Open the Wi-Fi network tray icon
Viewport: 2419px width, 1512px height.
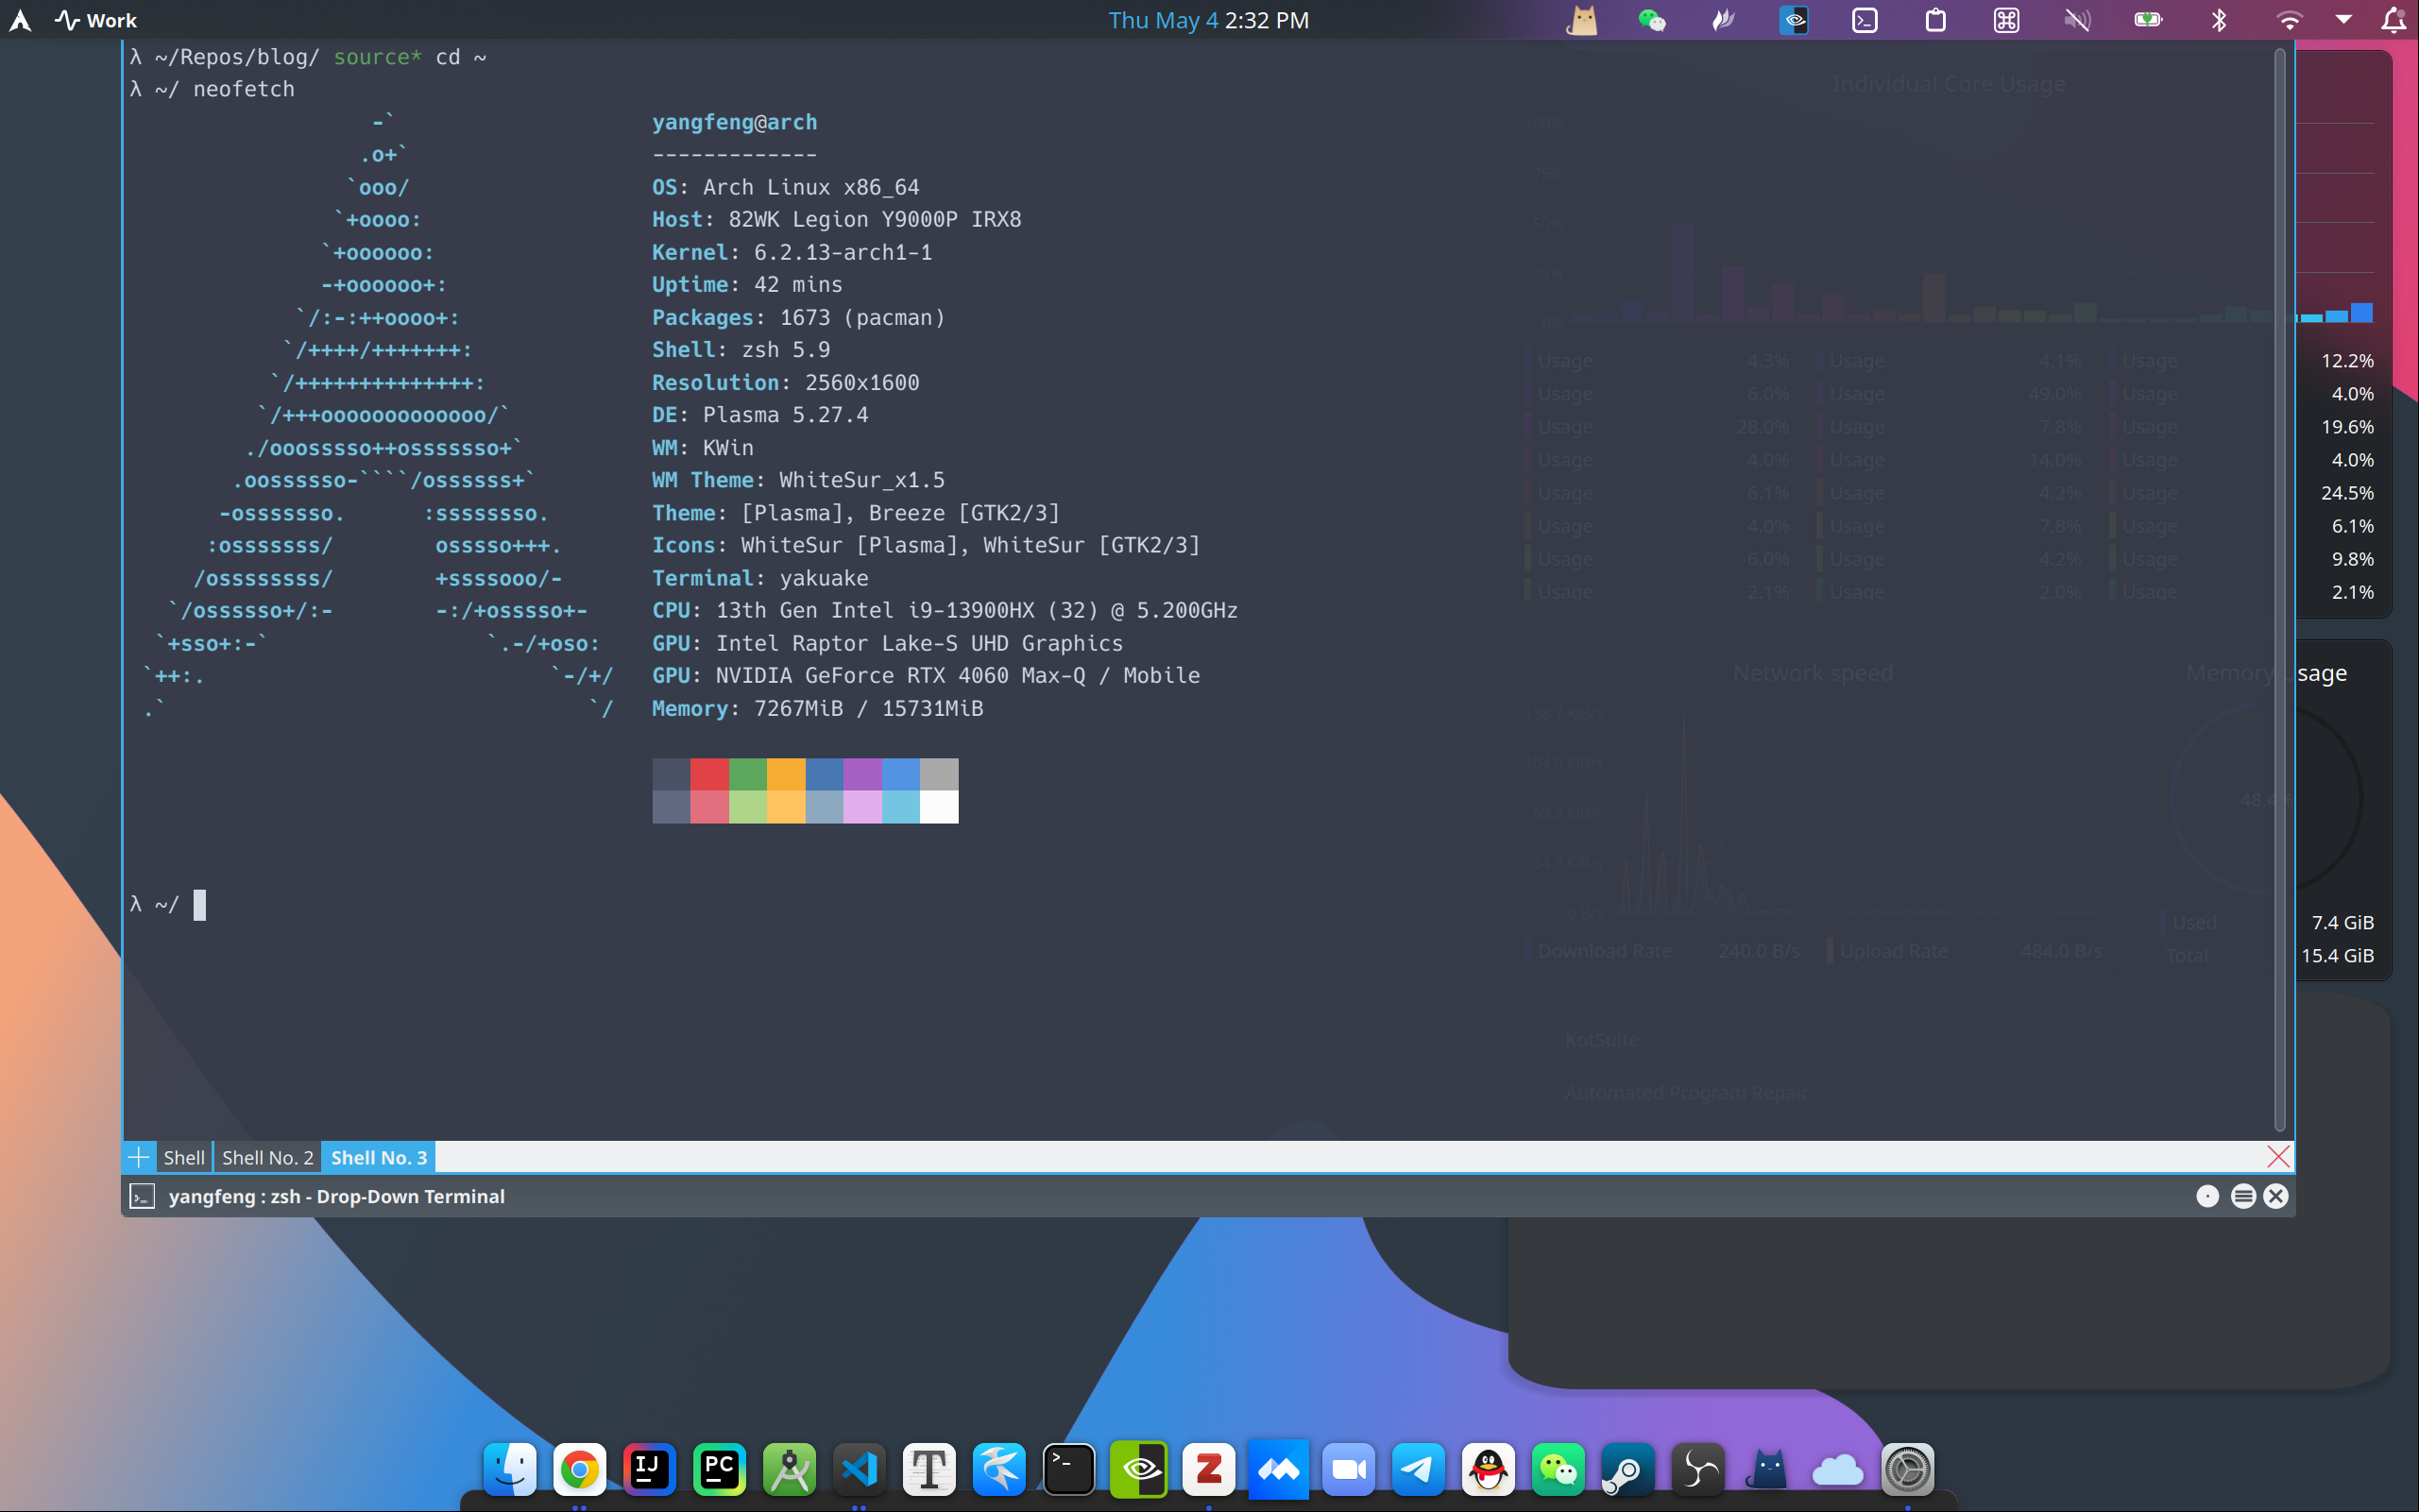[2289, 20]
